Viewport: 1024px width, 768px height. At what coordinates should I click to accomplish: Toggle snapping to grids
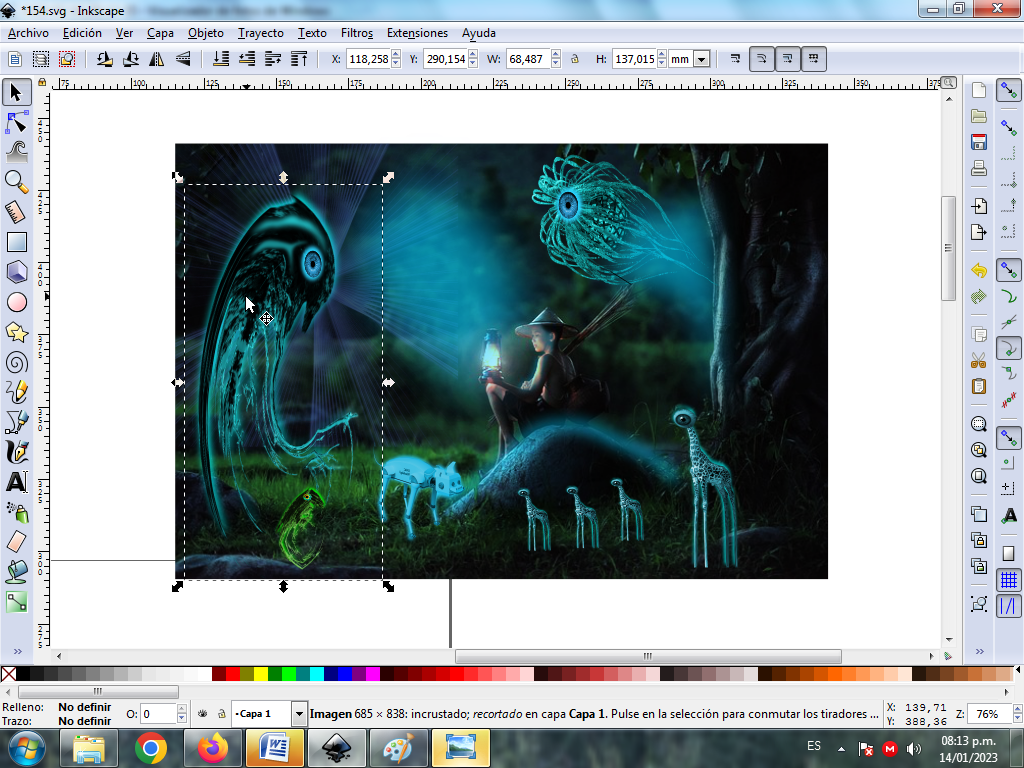(x=1009, y=580)
